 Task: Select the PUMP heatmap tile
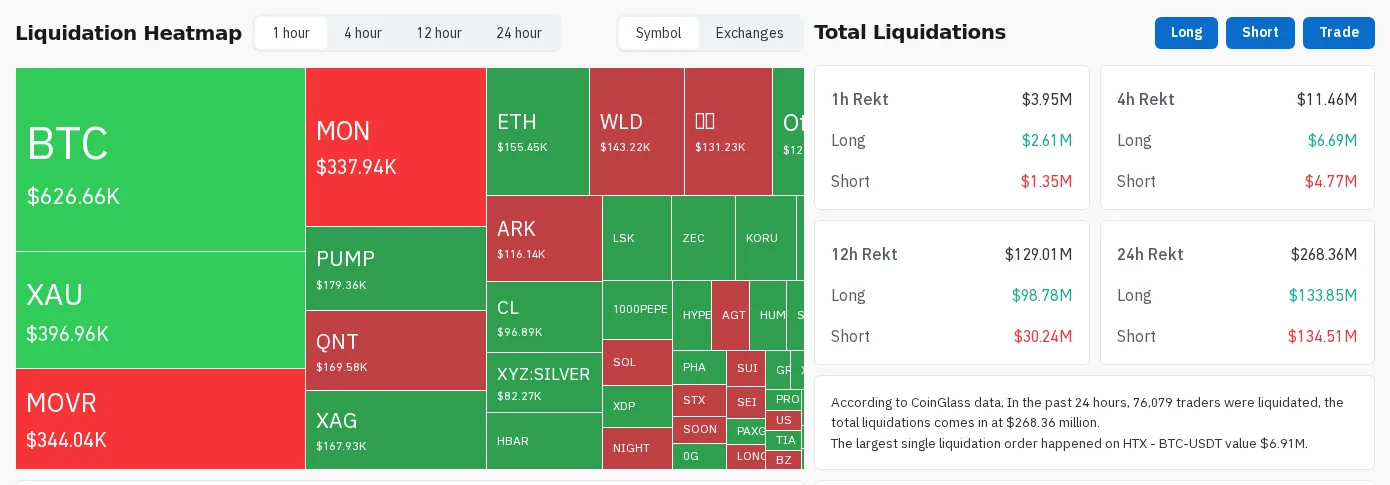click(x=396, y=269)
